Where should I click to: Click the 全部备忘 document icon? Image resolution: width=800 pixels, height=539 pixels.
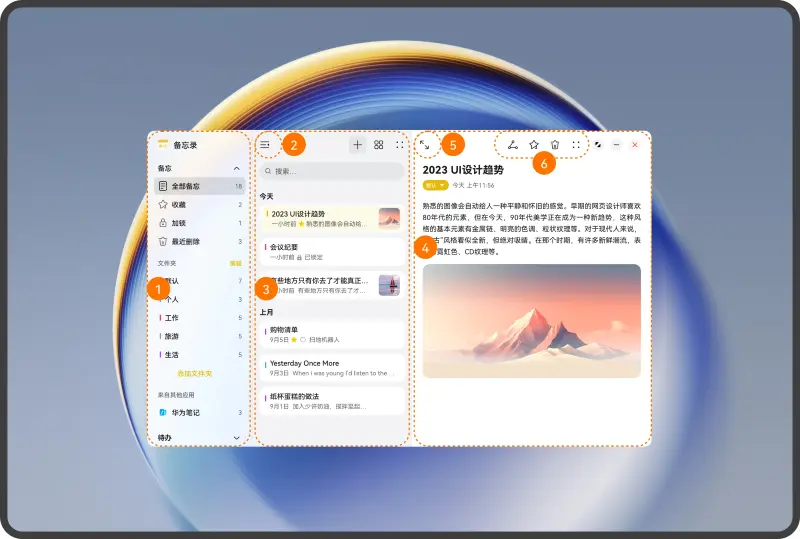[x=163, y=186]
